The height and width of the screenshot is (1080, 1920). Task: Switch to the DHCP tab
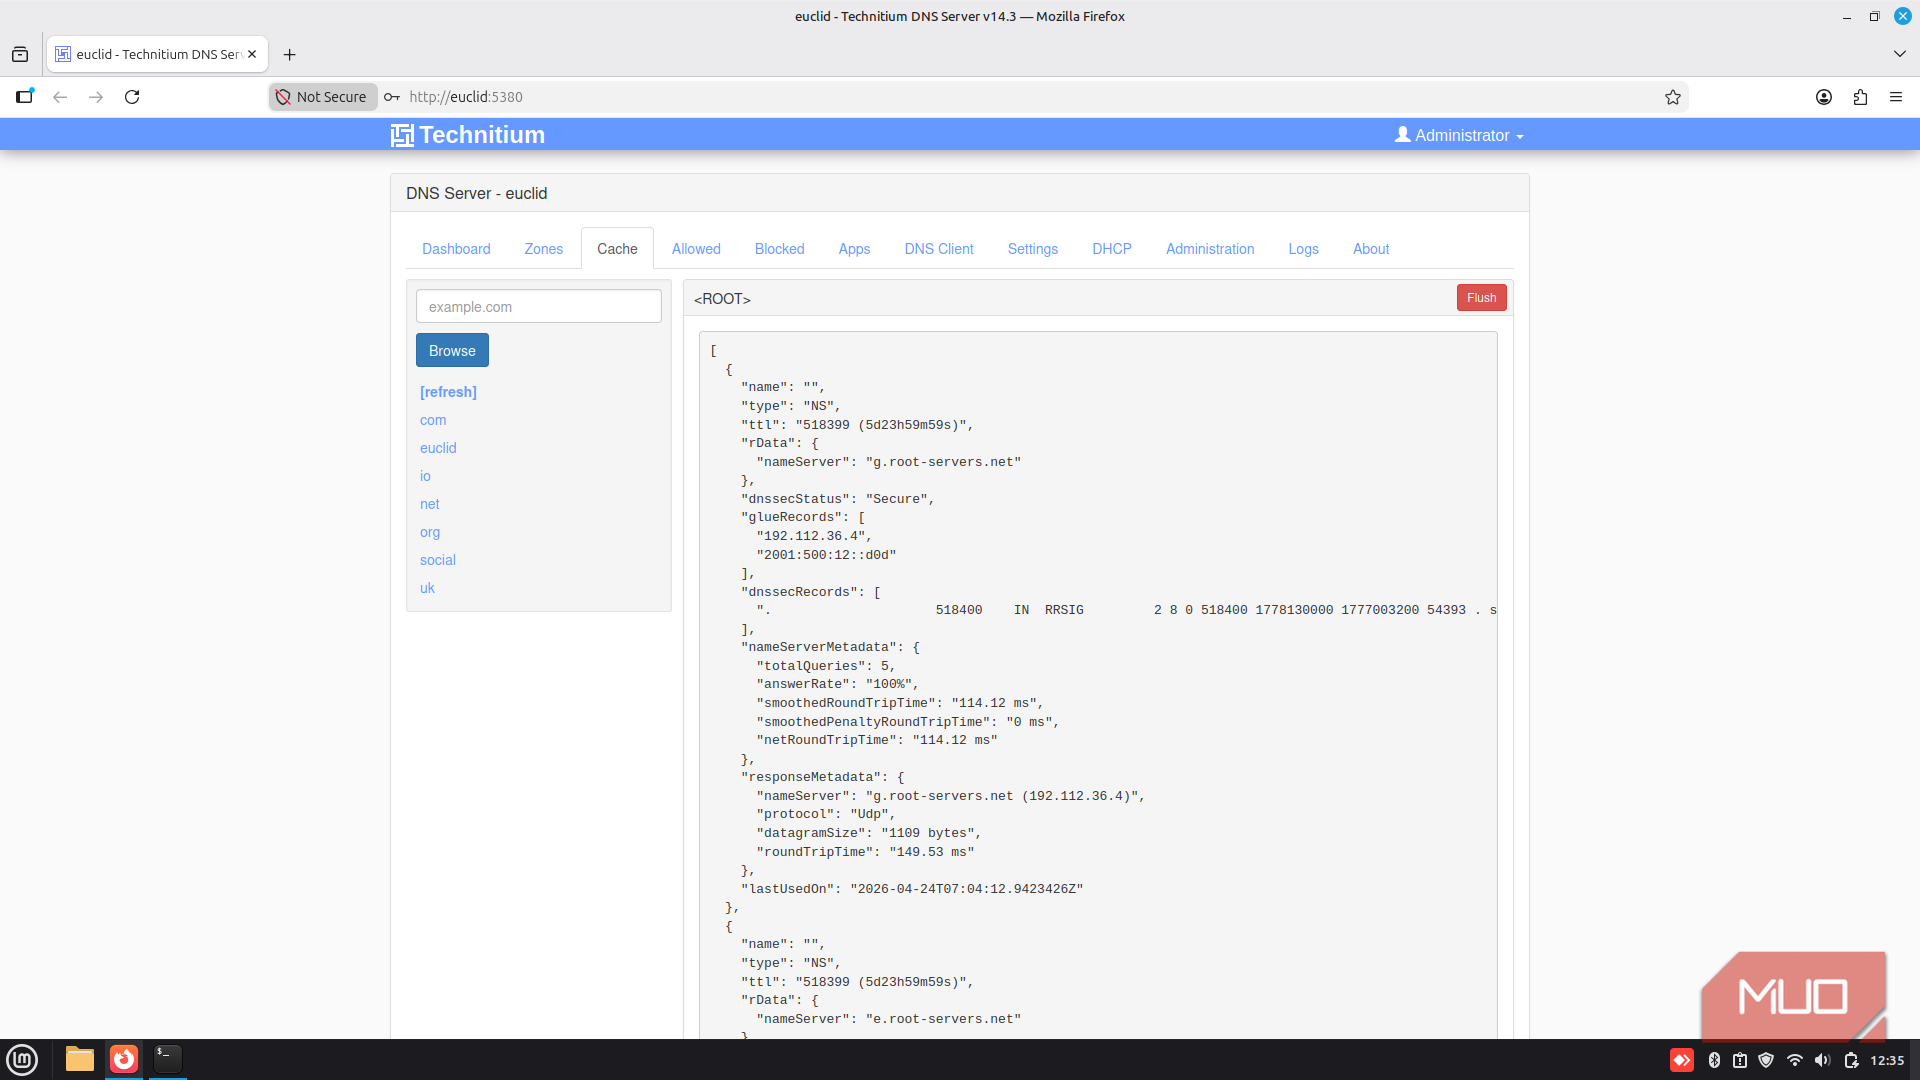pos(1112,249)
